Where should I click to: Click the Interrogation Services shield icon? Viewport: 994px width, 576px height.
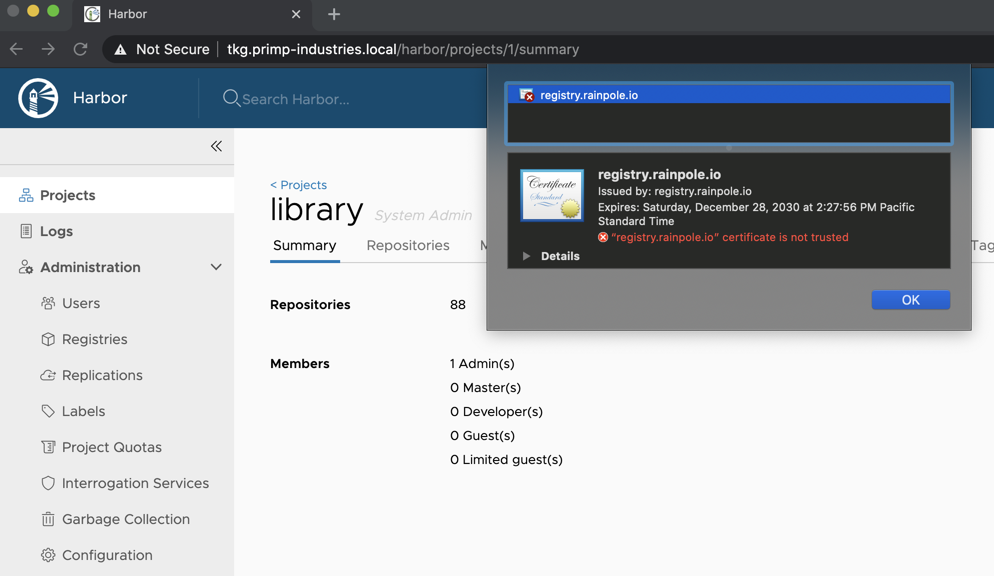pos(48,483)
